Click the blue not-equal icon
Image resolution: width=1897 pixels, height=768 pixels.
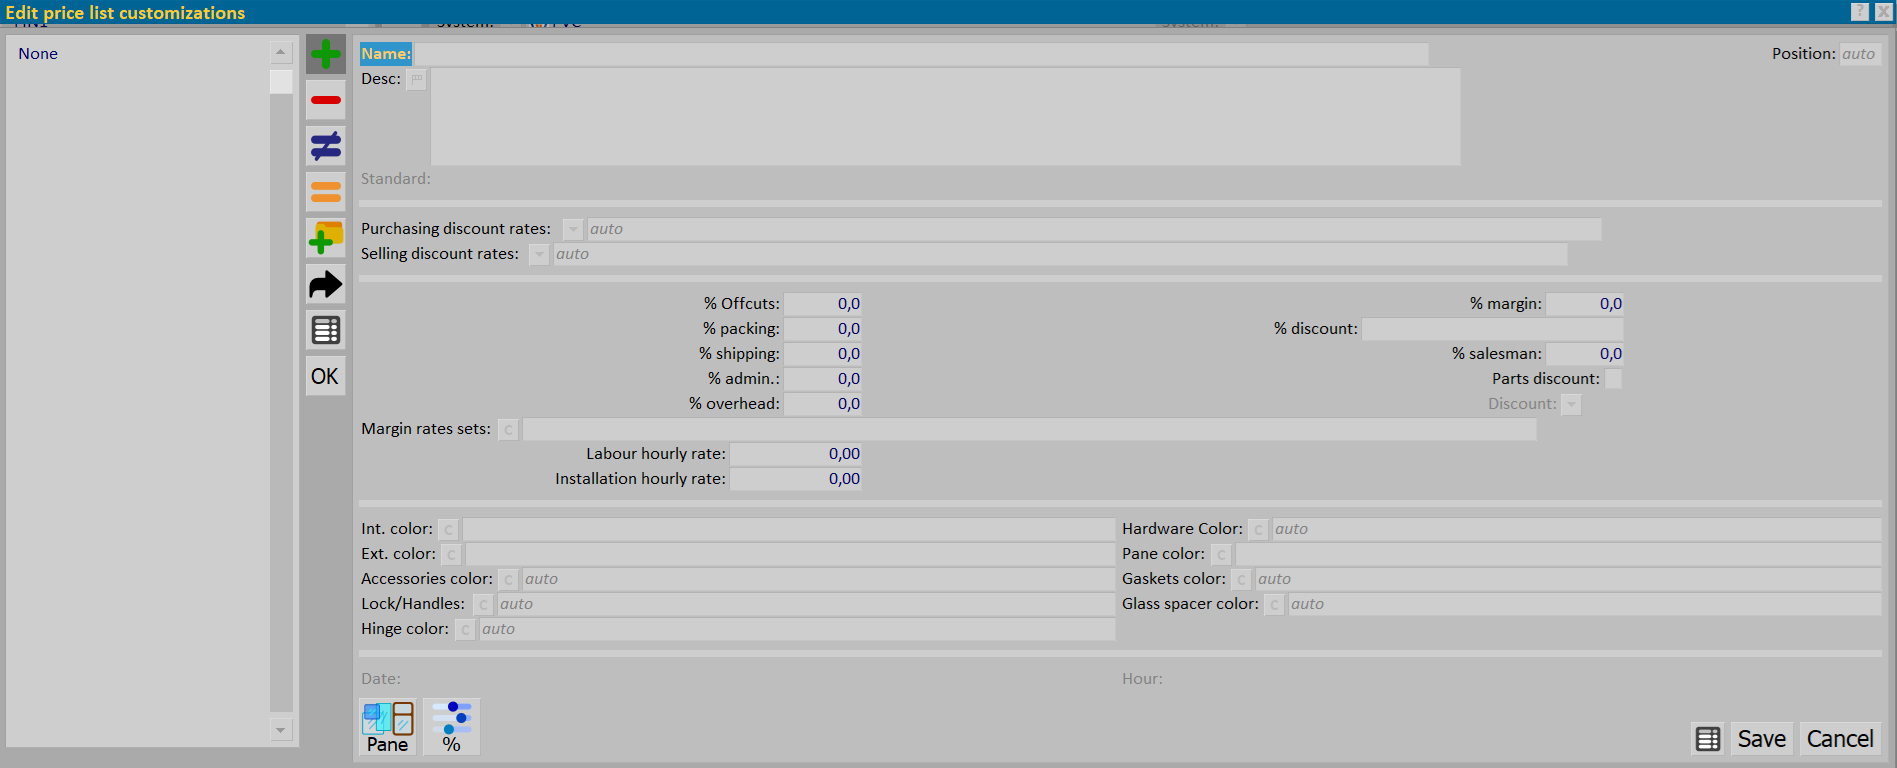point(326,146)
